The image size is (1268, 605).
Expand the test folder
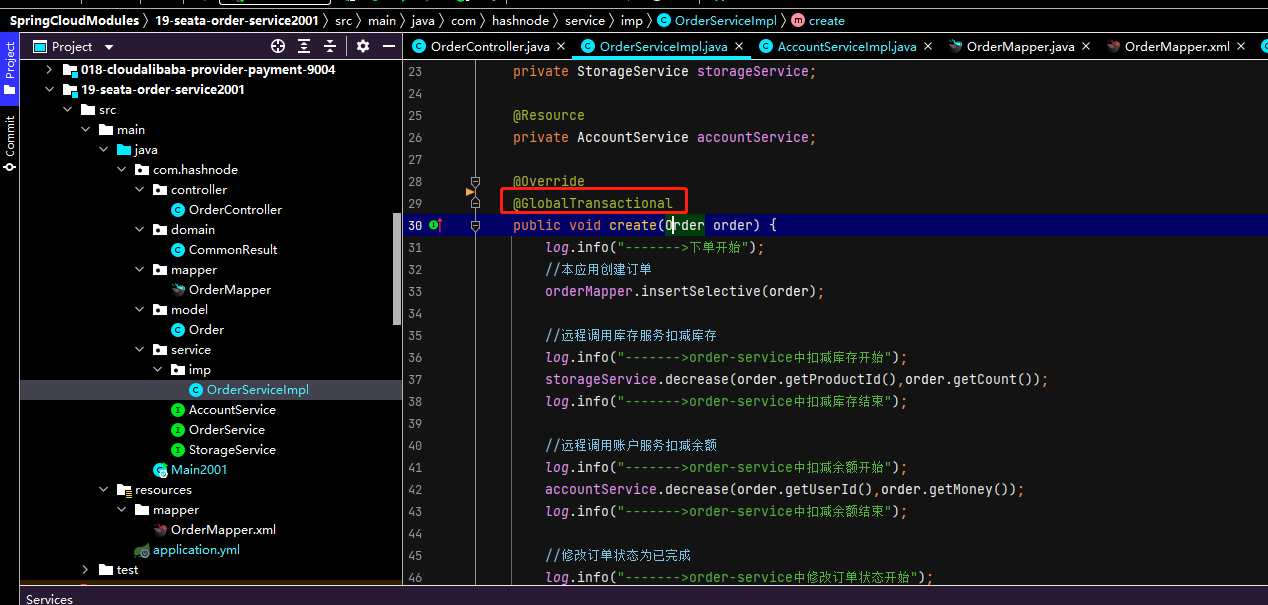pos(86,570)
